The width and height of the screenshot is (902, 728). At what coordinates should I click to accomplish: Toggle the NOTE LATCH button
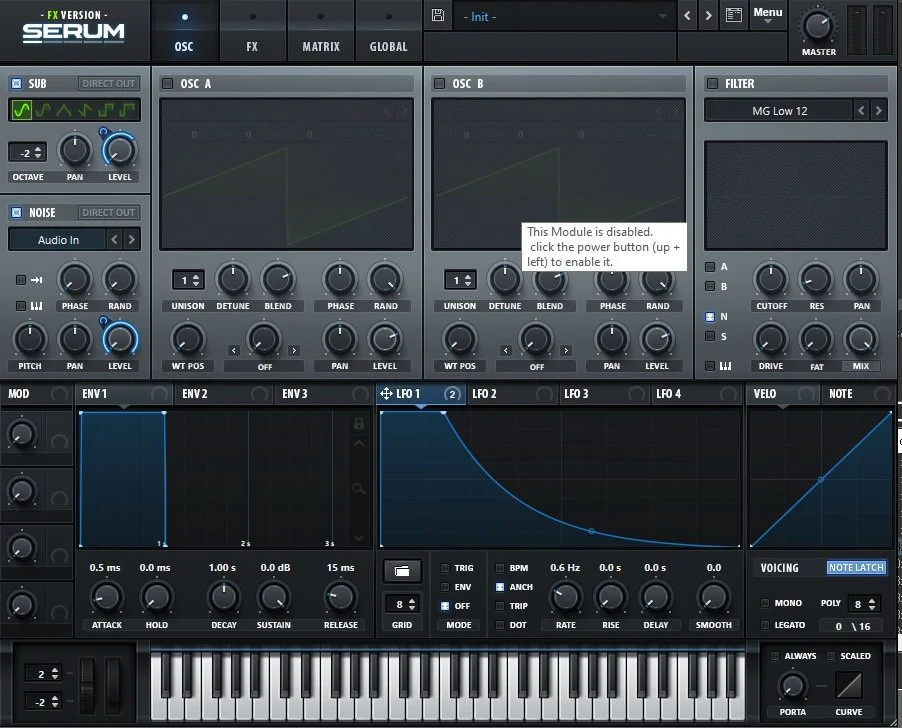[856, 568]
